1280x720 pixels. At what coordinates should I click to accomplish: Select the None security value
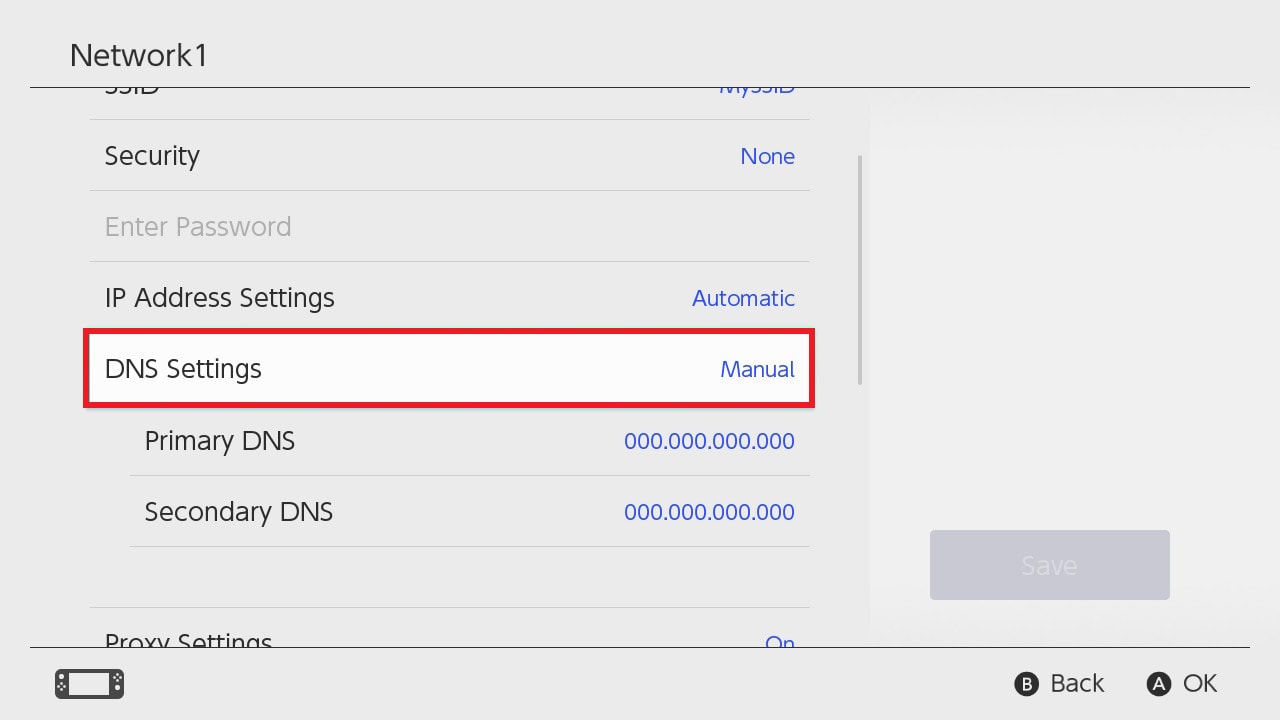767,157
